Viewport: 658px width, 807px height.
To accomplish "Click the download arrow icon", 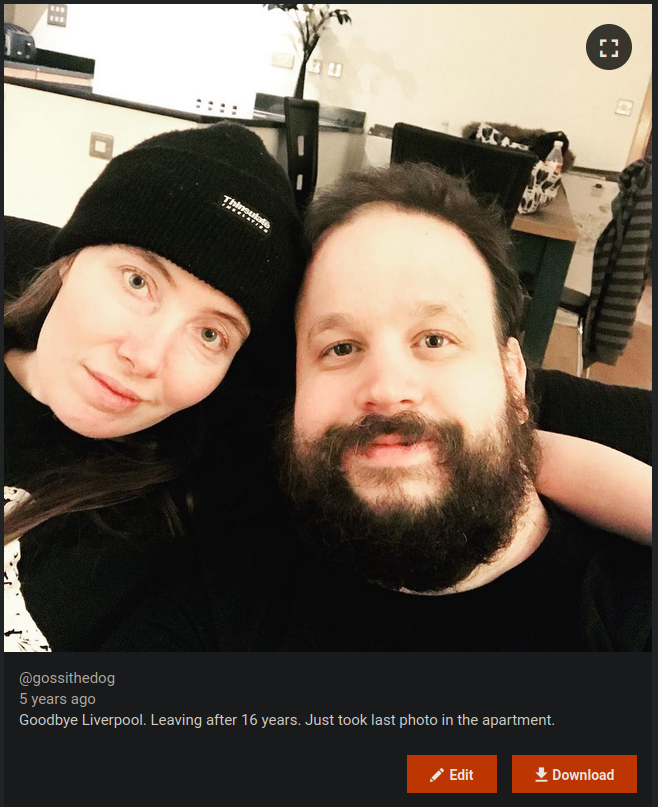I will (541, 774).
